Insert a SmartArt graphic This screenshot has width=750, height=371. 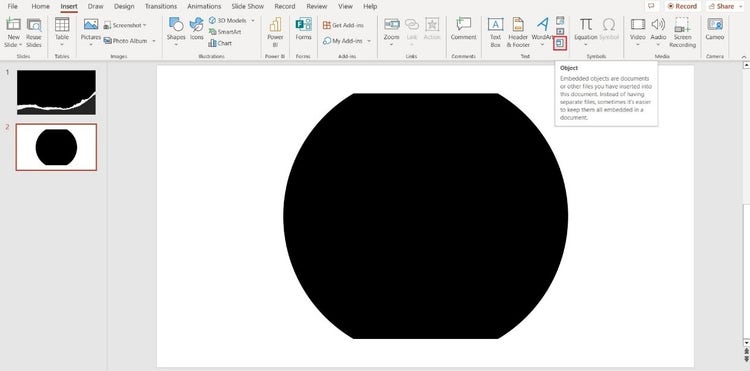coord(224,32)
